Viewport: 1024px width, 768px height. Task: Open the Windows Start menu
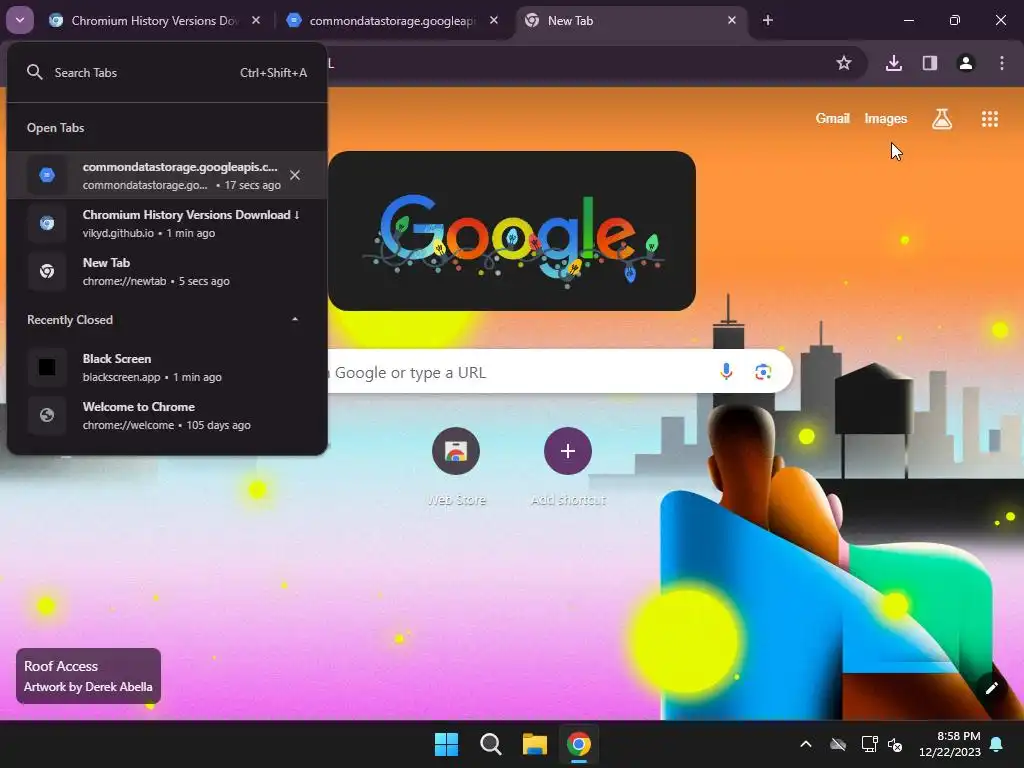447,744
